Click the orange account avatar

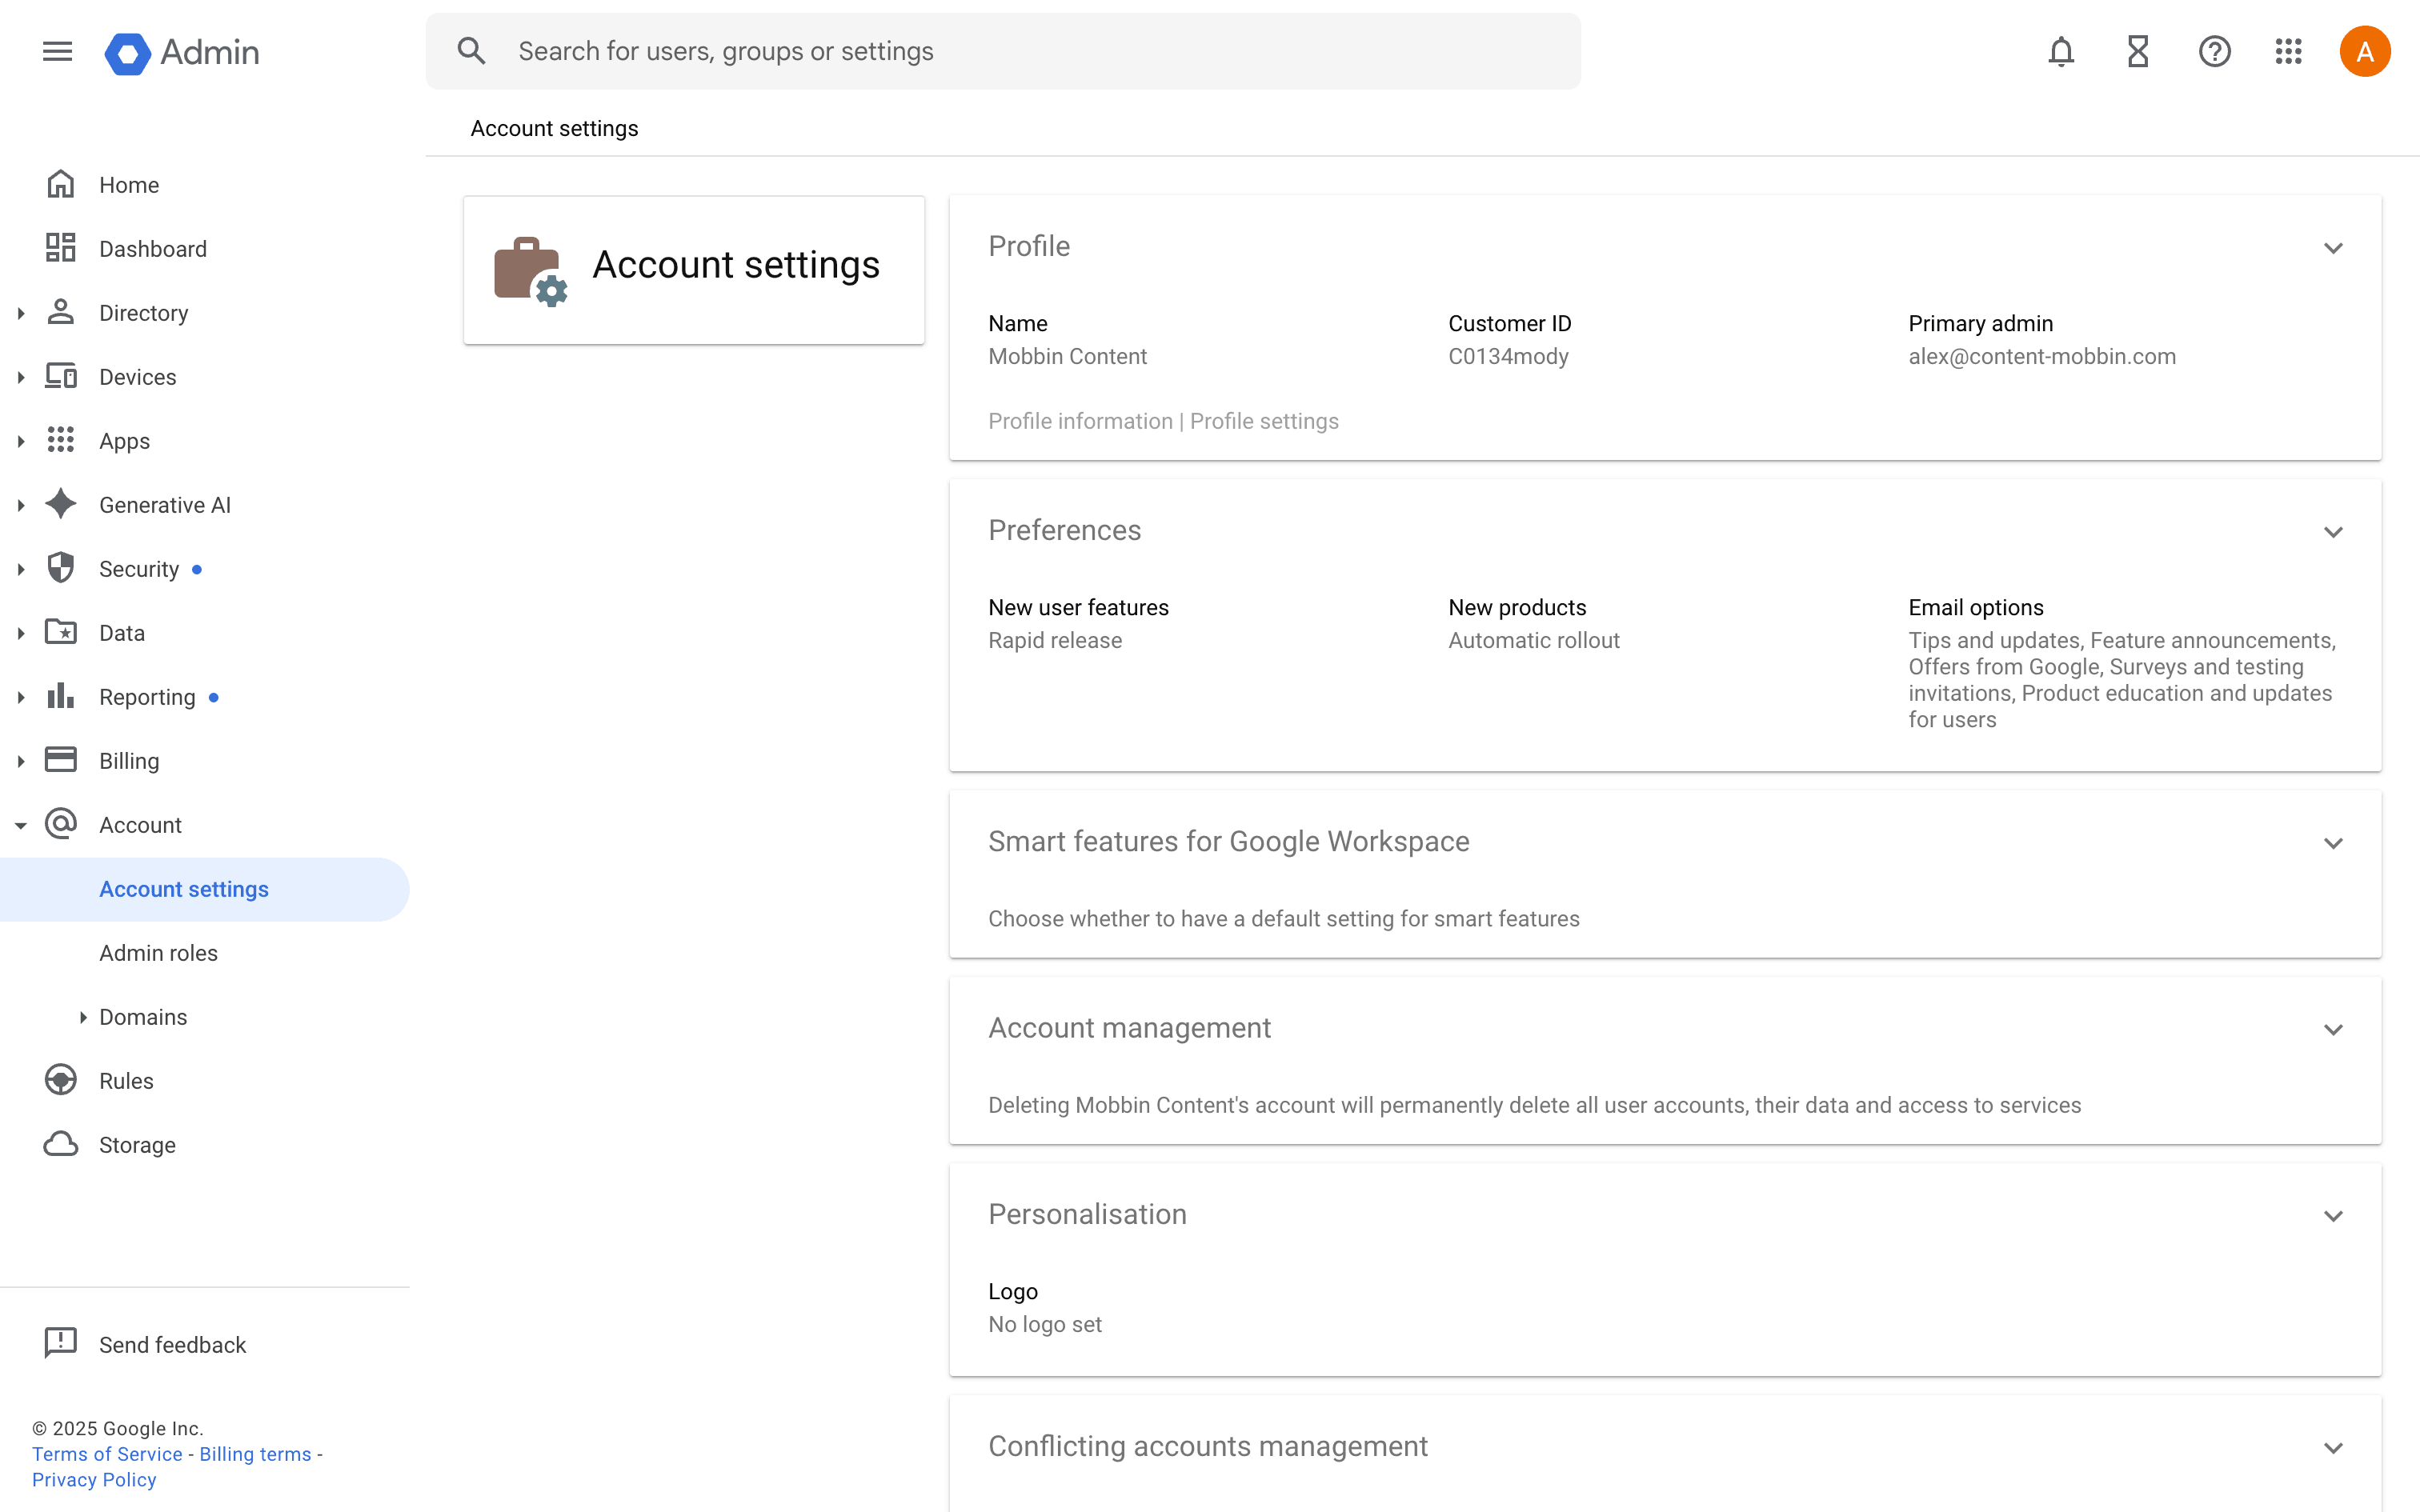[2364, 51]
